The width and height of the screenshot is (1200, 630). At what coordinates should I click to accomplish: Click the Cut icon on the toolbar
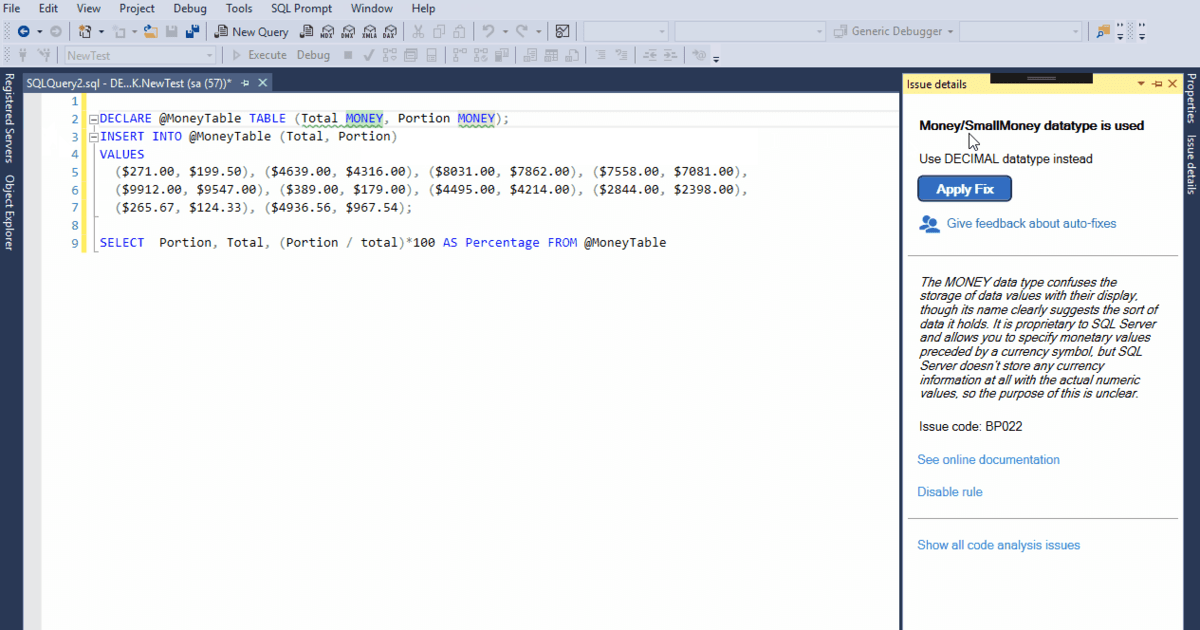[x=418, y=31]
